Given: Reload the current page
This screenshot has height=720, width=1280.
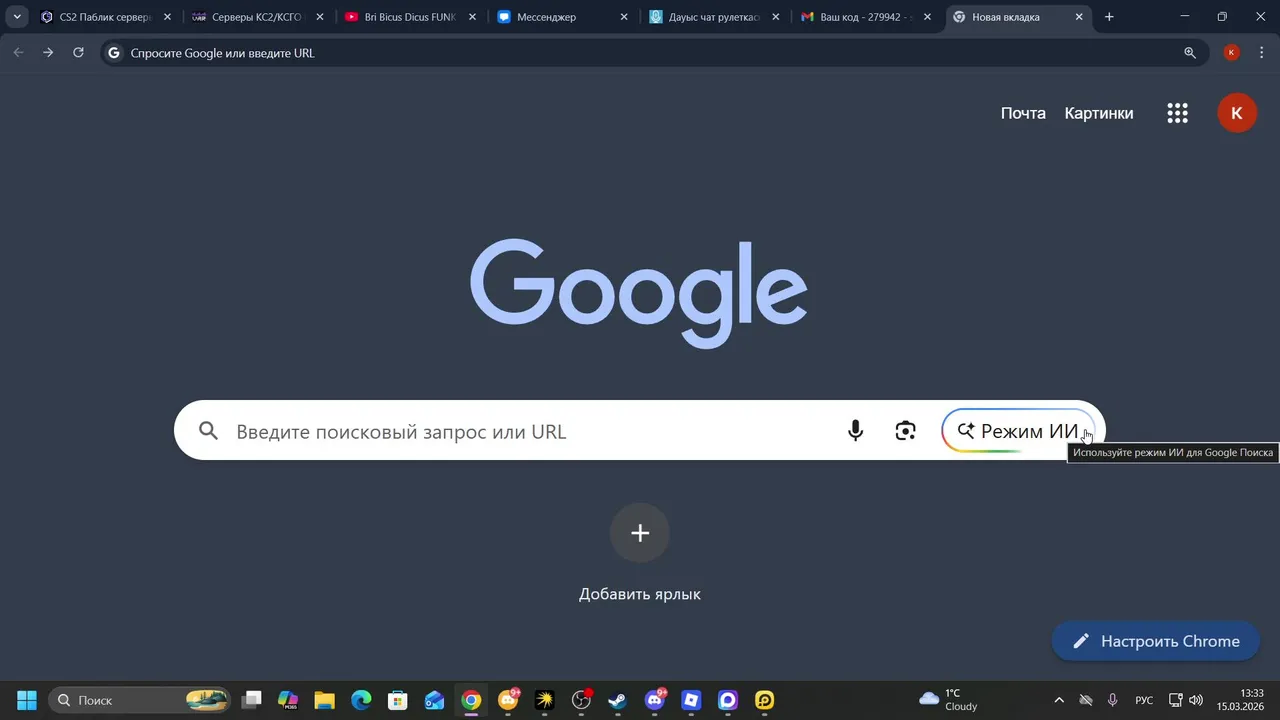Looking at the screenshot, I should pyautogui.click(x=78, y=53).
